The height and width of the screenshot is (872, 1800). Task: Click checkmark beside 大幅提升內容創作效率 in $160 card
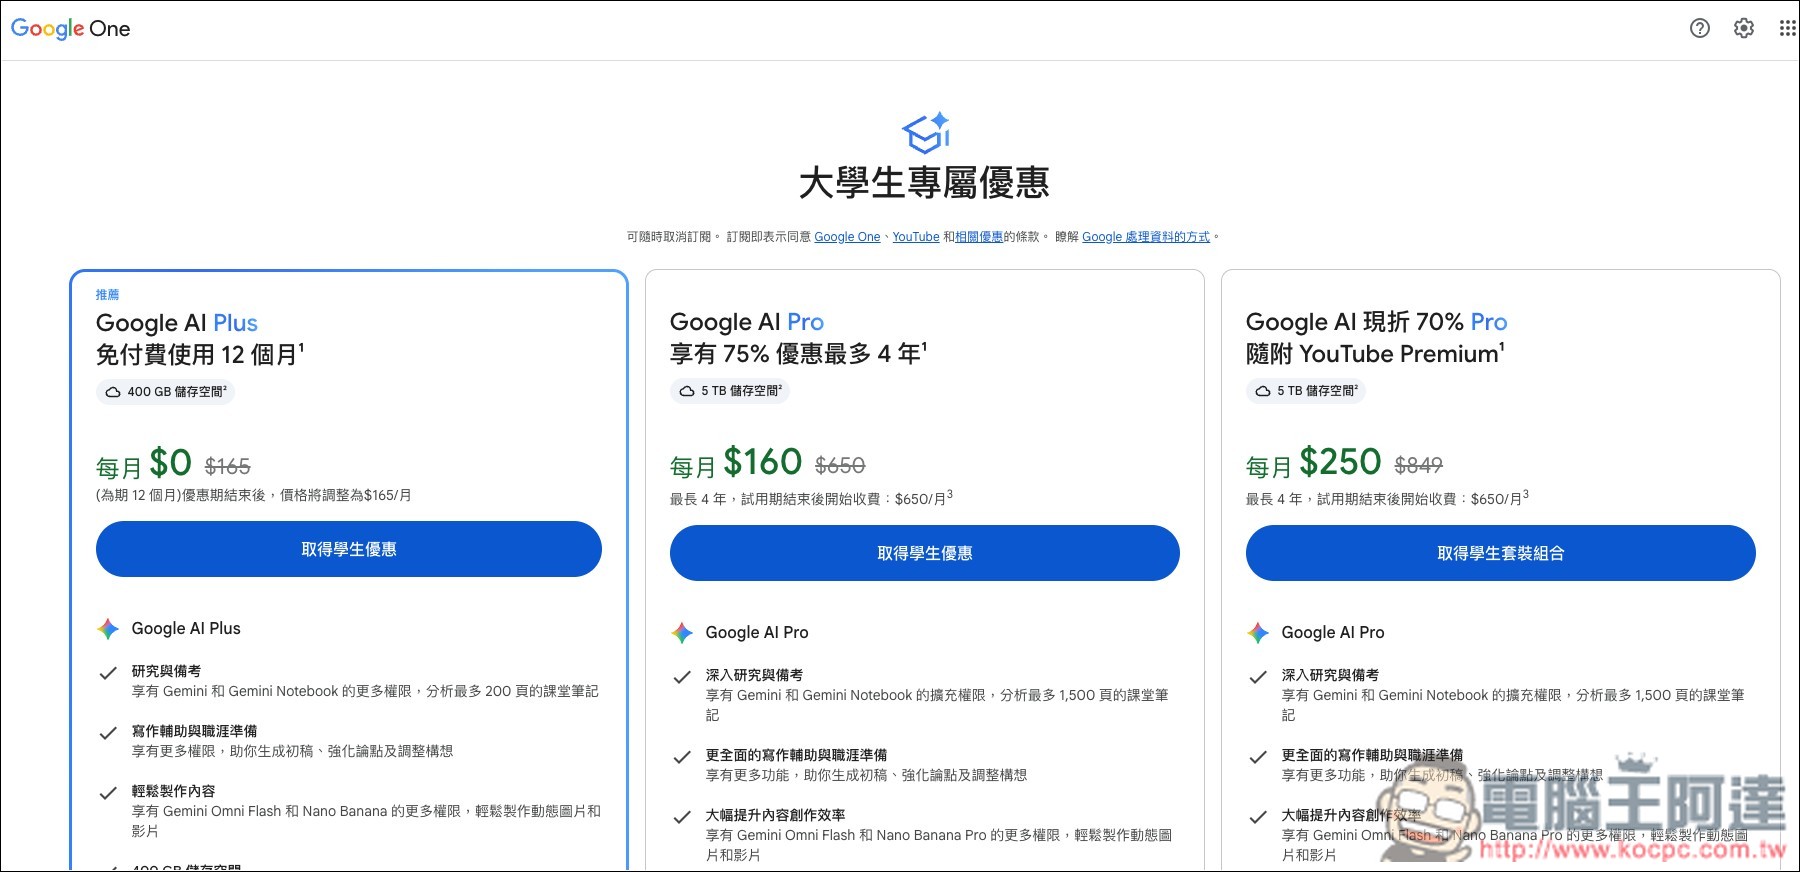tap(682, 817)
